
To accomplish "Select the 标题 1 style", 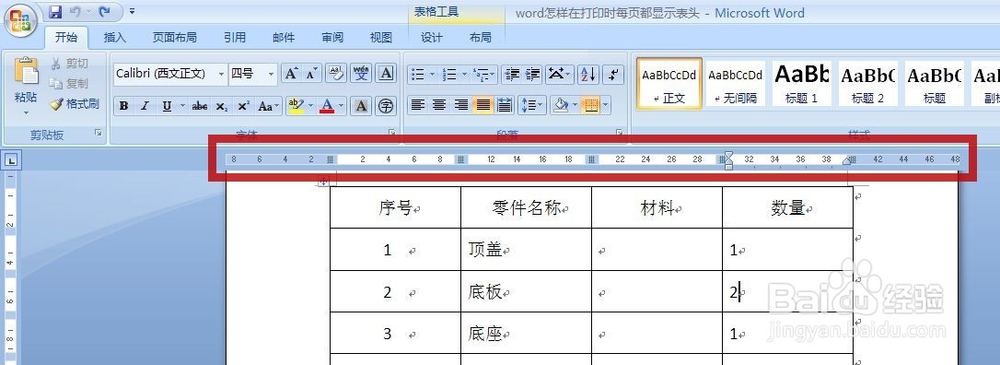I will point(802,83).
